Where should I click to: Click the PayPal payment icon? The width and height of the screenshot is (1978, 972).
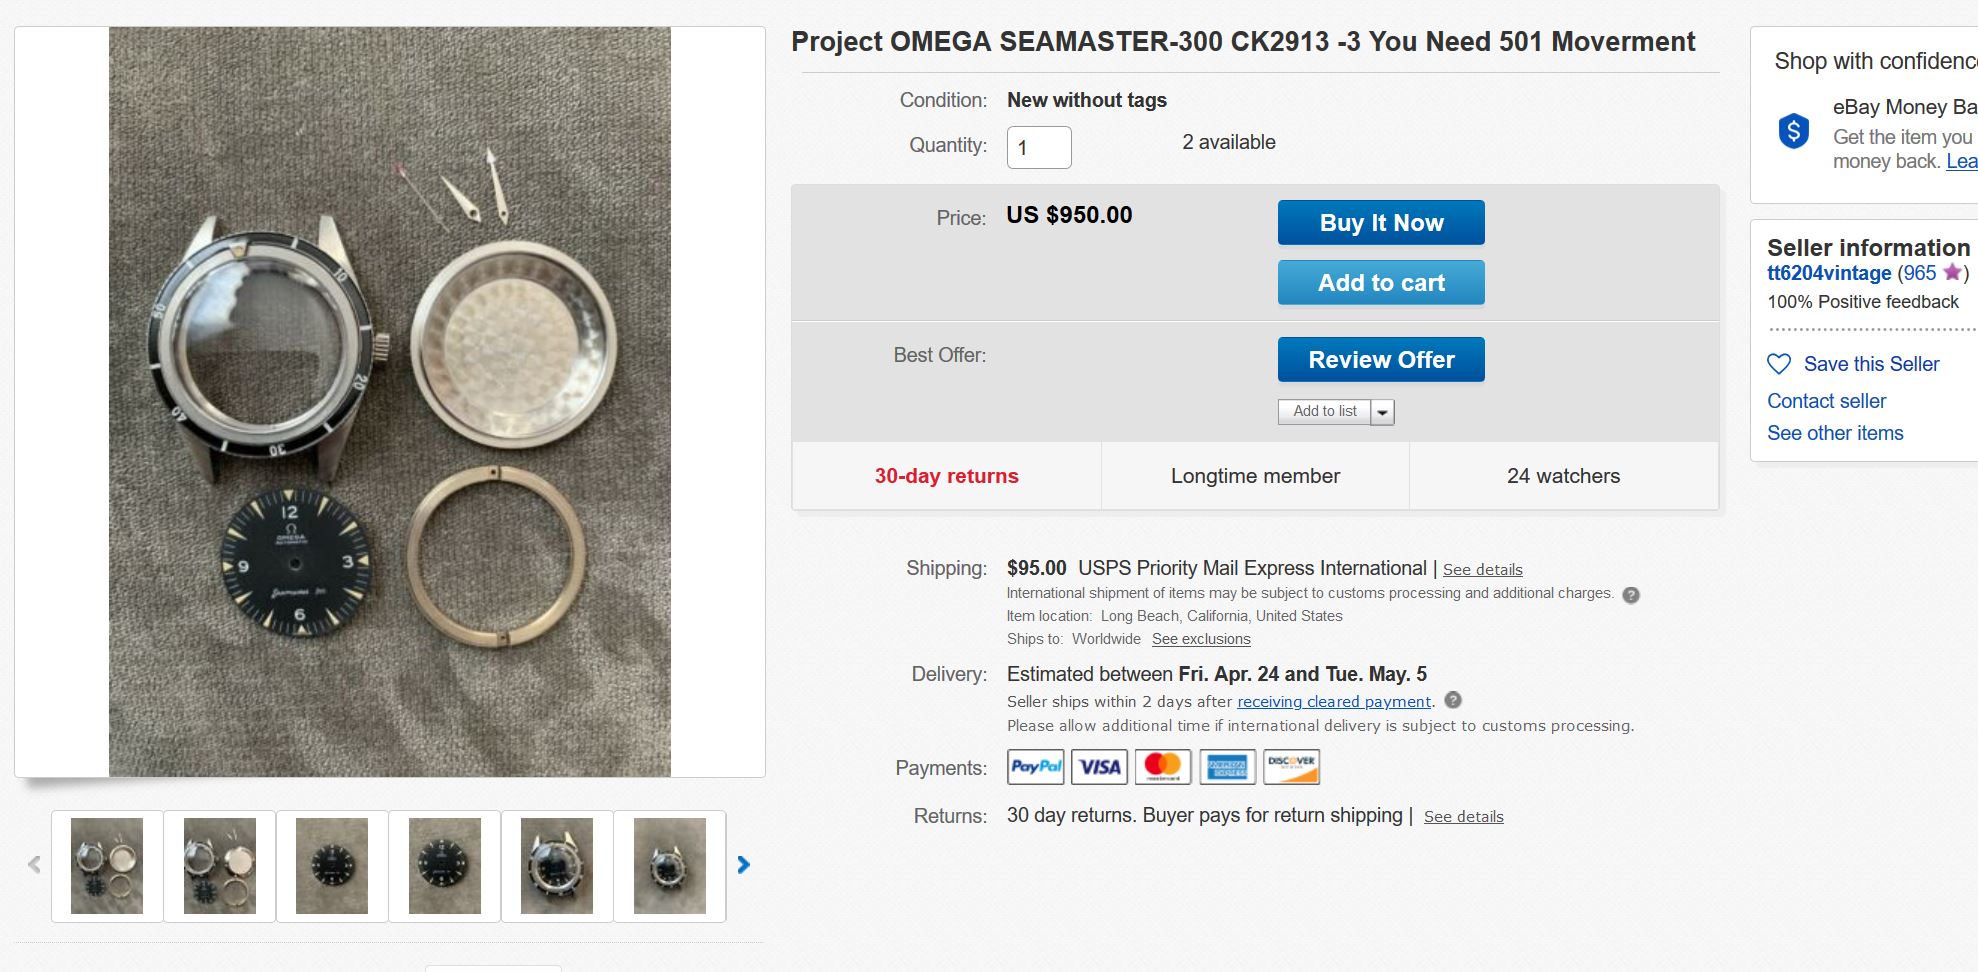point(1035,767)
